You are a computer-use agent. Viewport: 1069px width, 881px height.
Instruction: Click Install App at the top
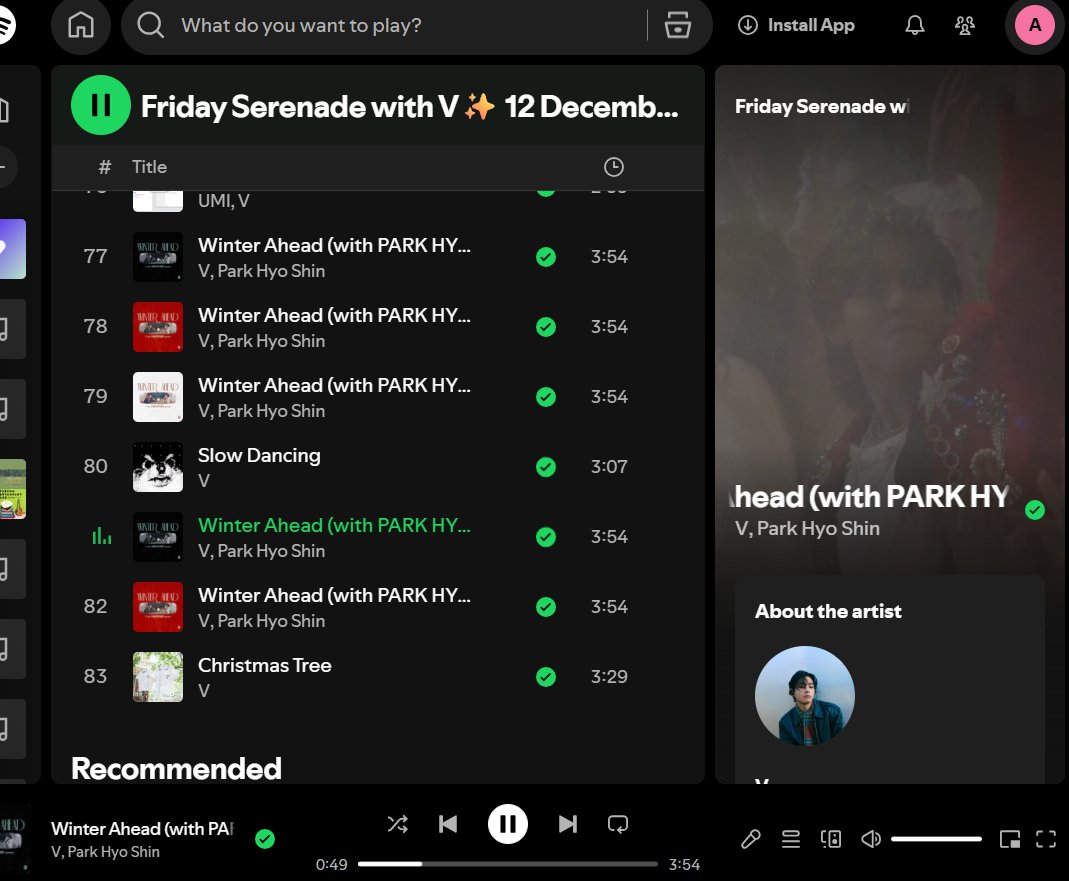(796, 25)
